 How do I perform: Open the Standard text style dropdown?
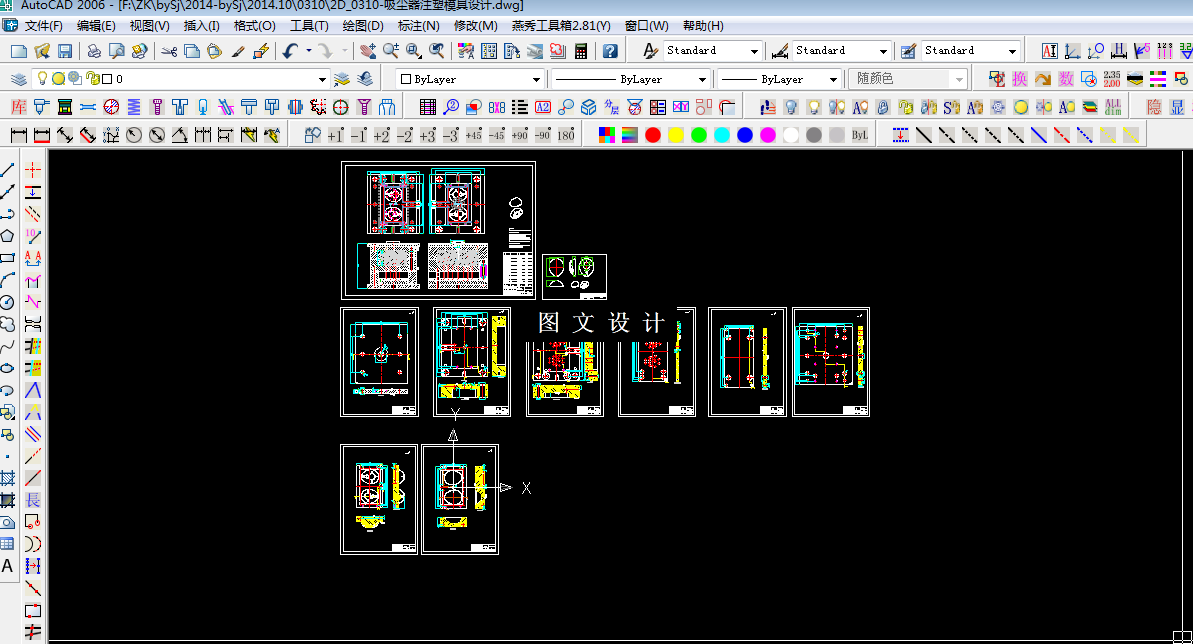(x=712, y=50)
